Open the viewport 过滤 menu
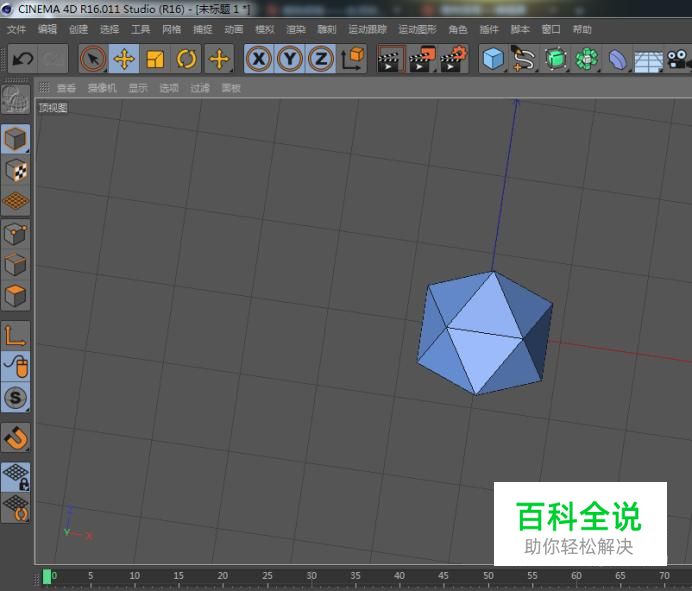 click(x=200, y=88)
